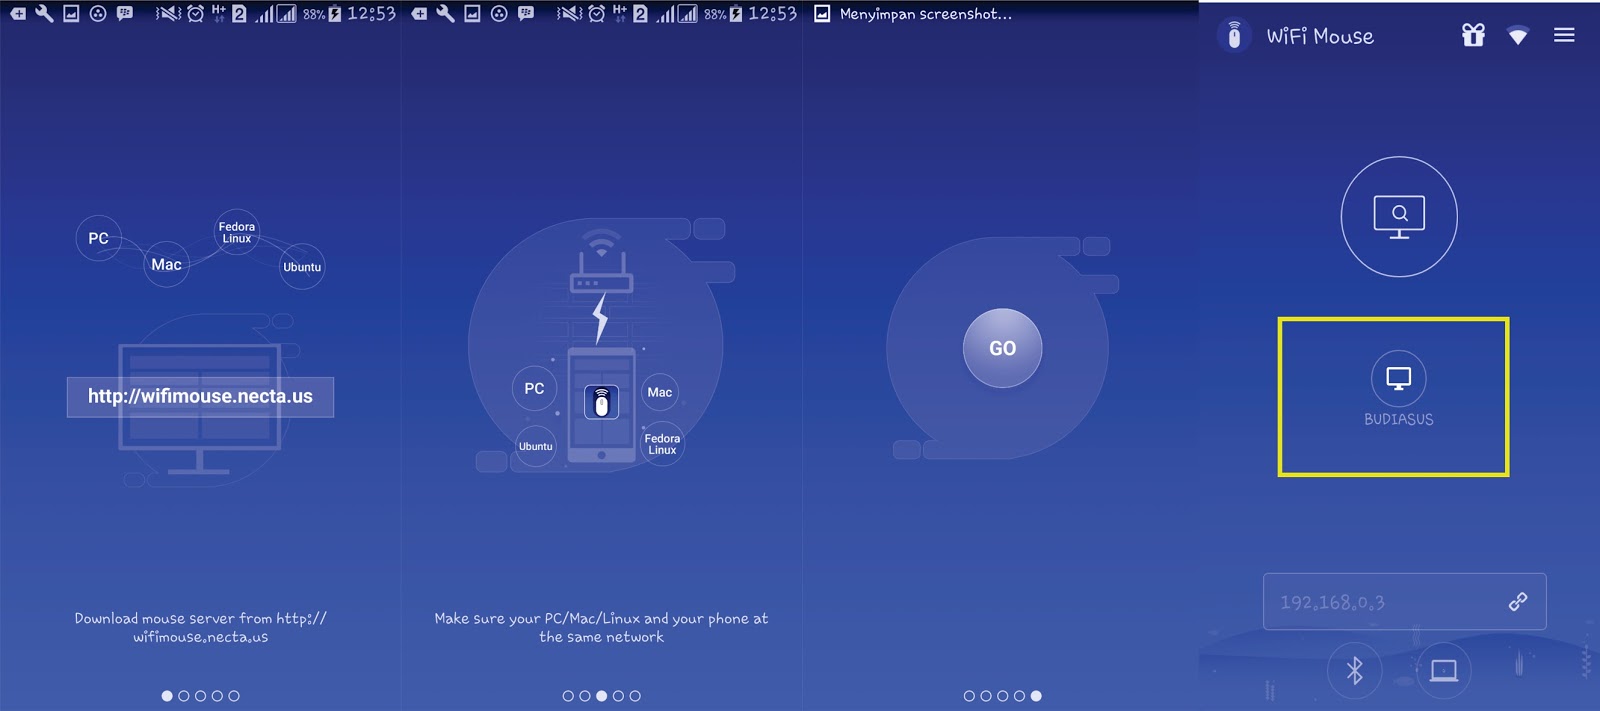Select the third page dot on the GO screen
The image size is (1600, 711).
tap(1002, 696)
